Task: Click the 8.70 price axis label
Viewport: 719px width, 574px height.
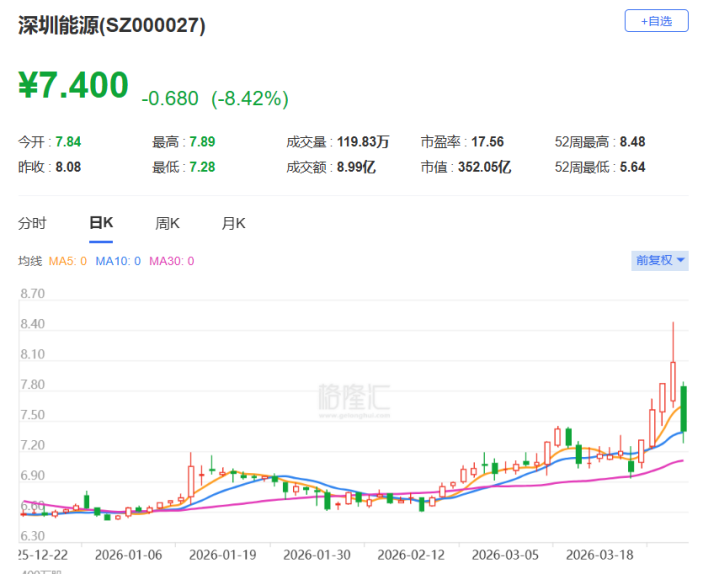Action: 33,293
